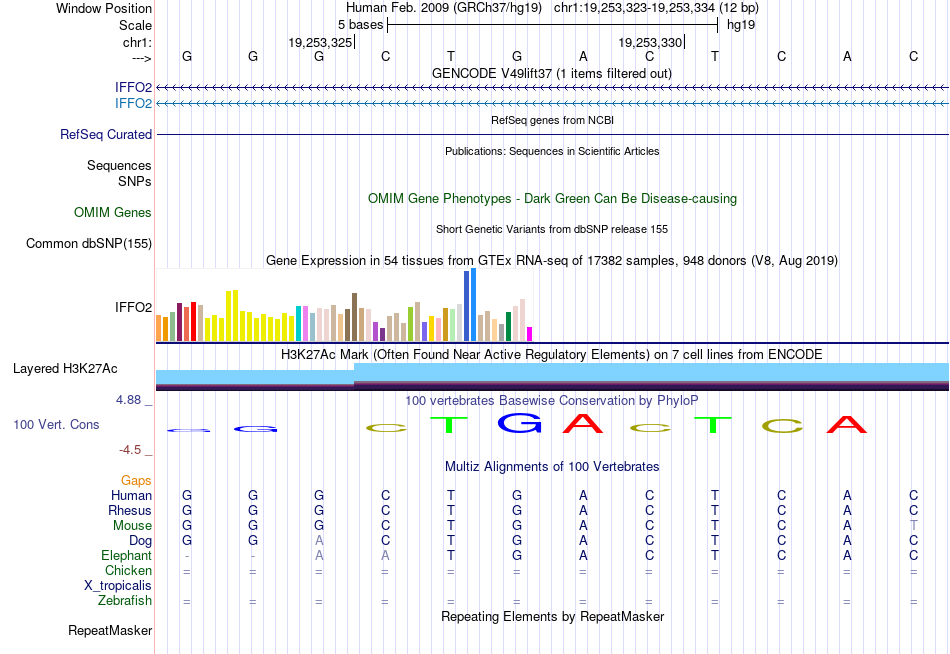Click the tallest blue GTEx expression bar

click(474, 305)
